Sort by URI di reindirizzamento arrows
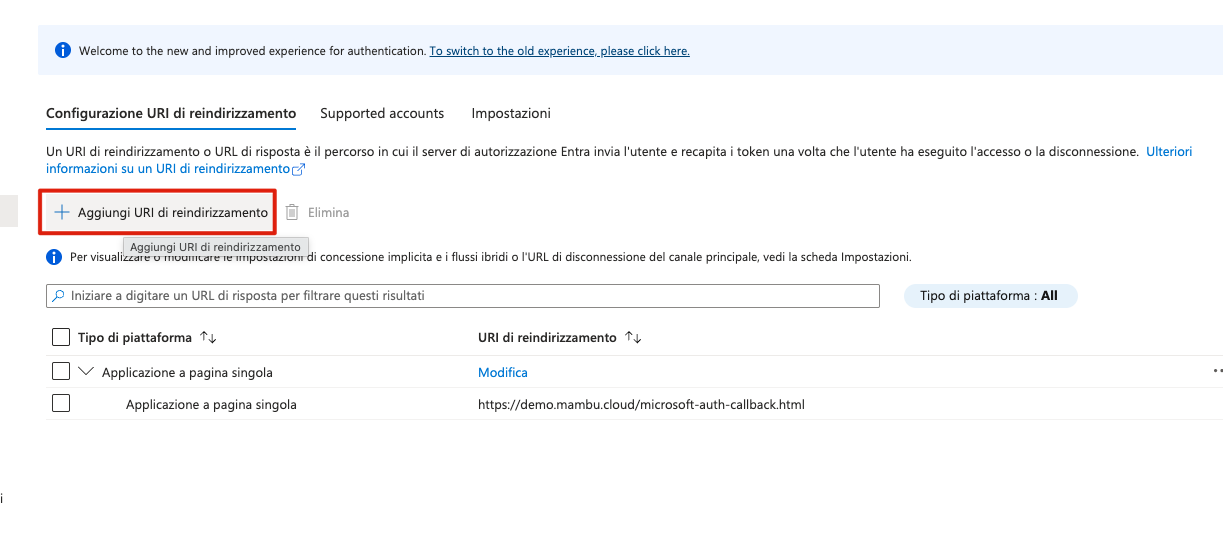Image resolution: width=1223 pixels, height=536 pixels. coord(633,337)
